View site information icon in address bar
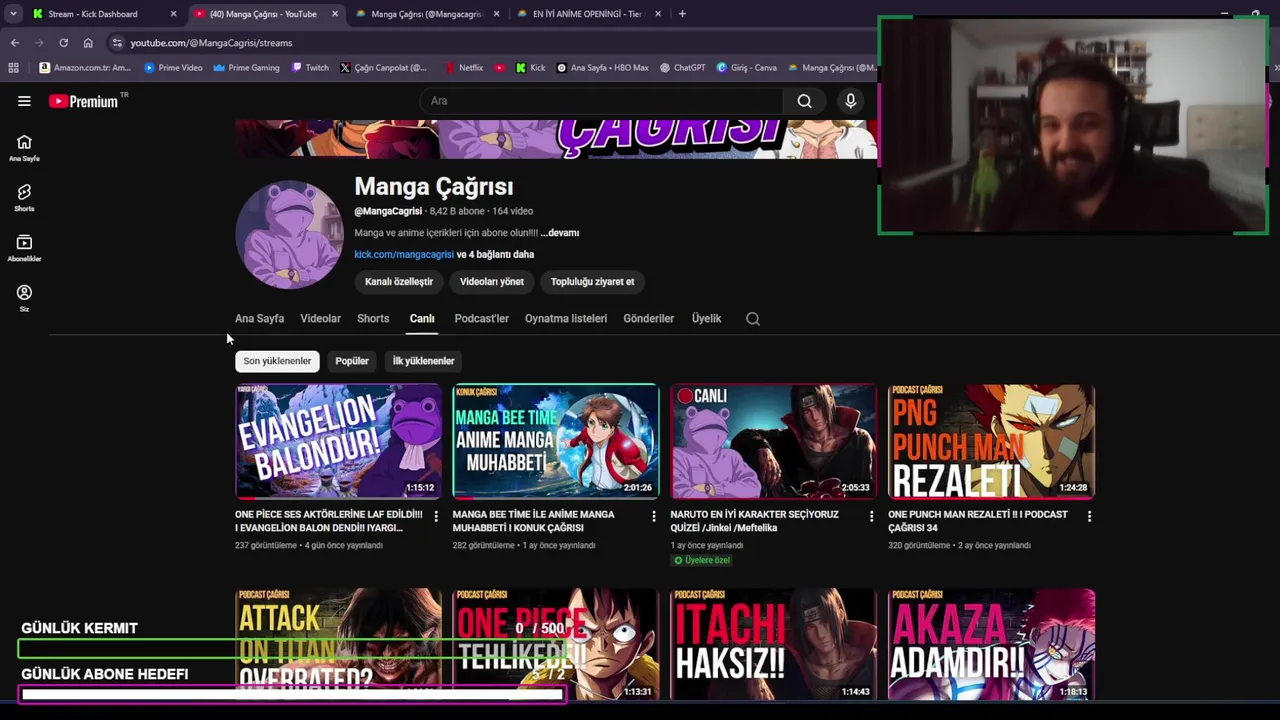The width and height of the screenshot is (1280, 720). [x=117, y=43]
